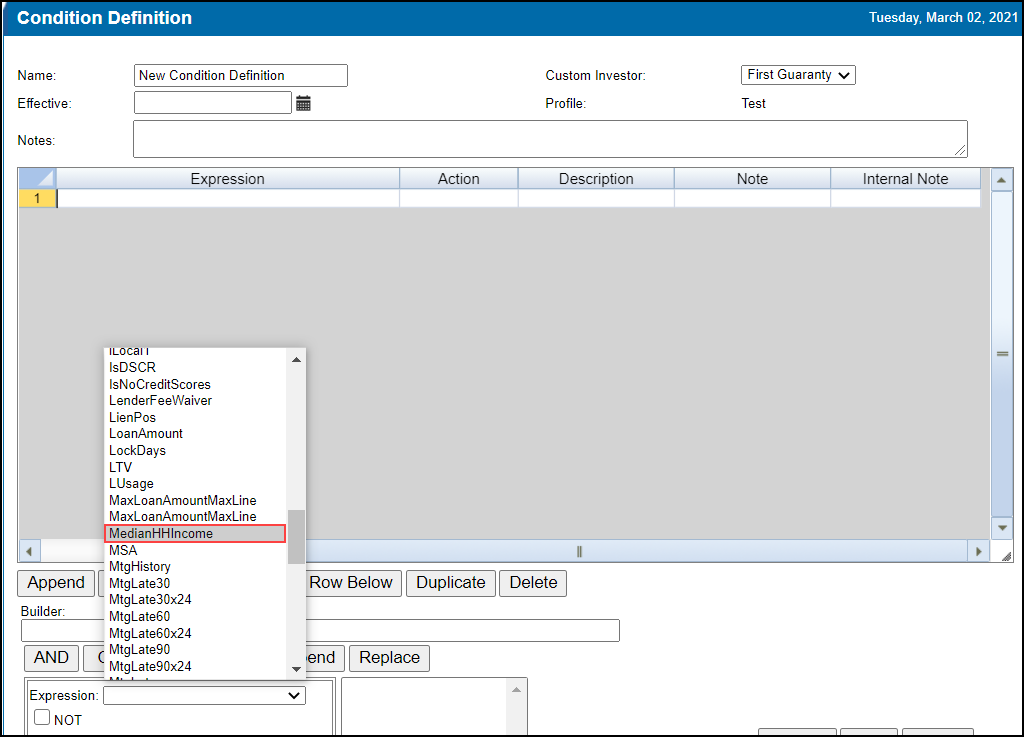Click the Effective date input field
Image resolution: width=1024 pixels, height=737 pixels.
[213, 102]
